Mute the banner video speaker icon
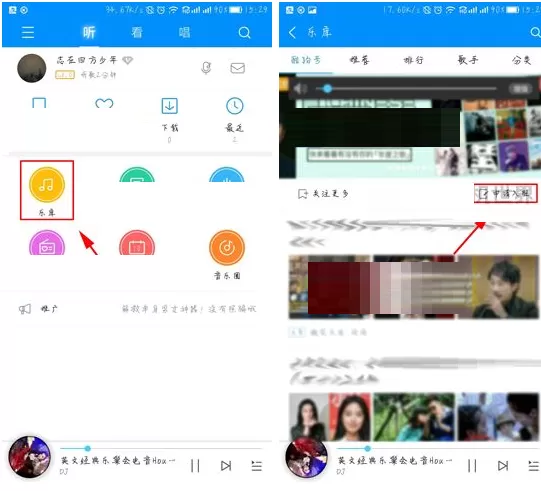The height and width of the screenshot is (491, 541). pyautogui.click(x=300, y=89)
